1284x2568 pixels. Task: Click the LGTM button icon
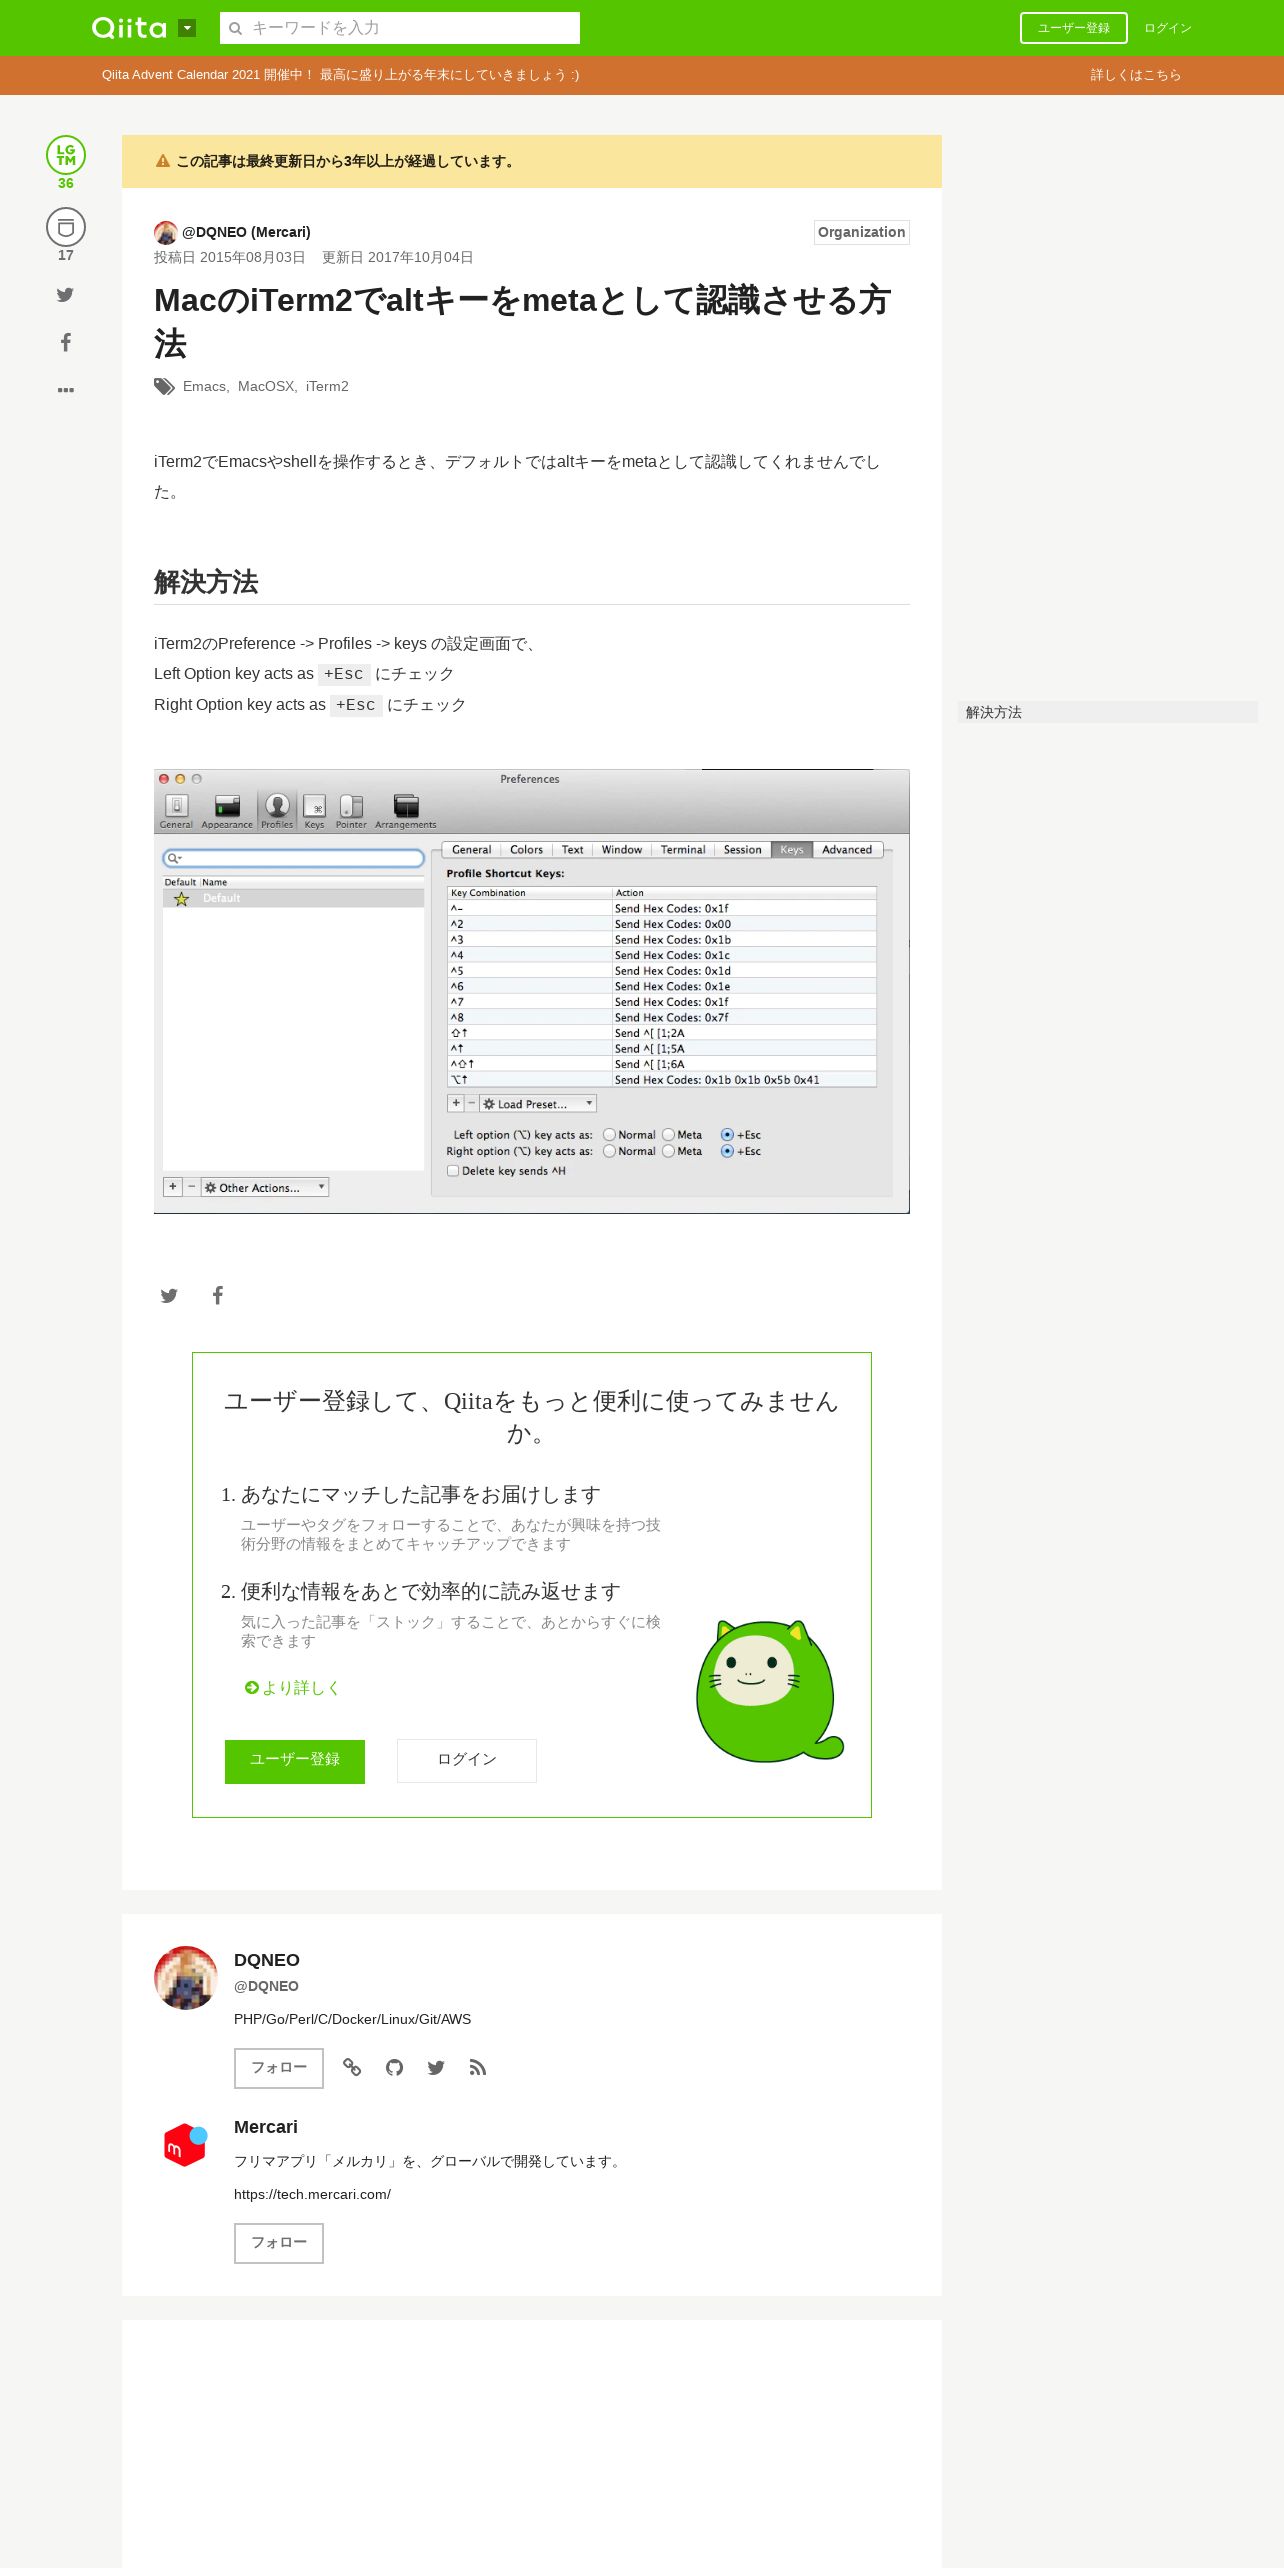66,155
